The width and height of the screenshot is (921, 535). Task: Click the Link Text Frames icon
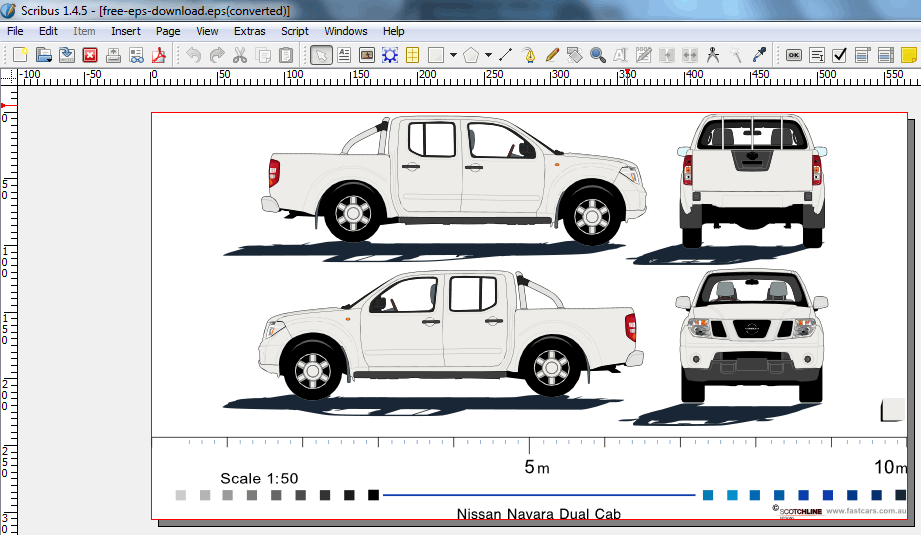[x=667, y=55]
